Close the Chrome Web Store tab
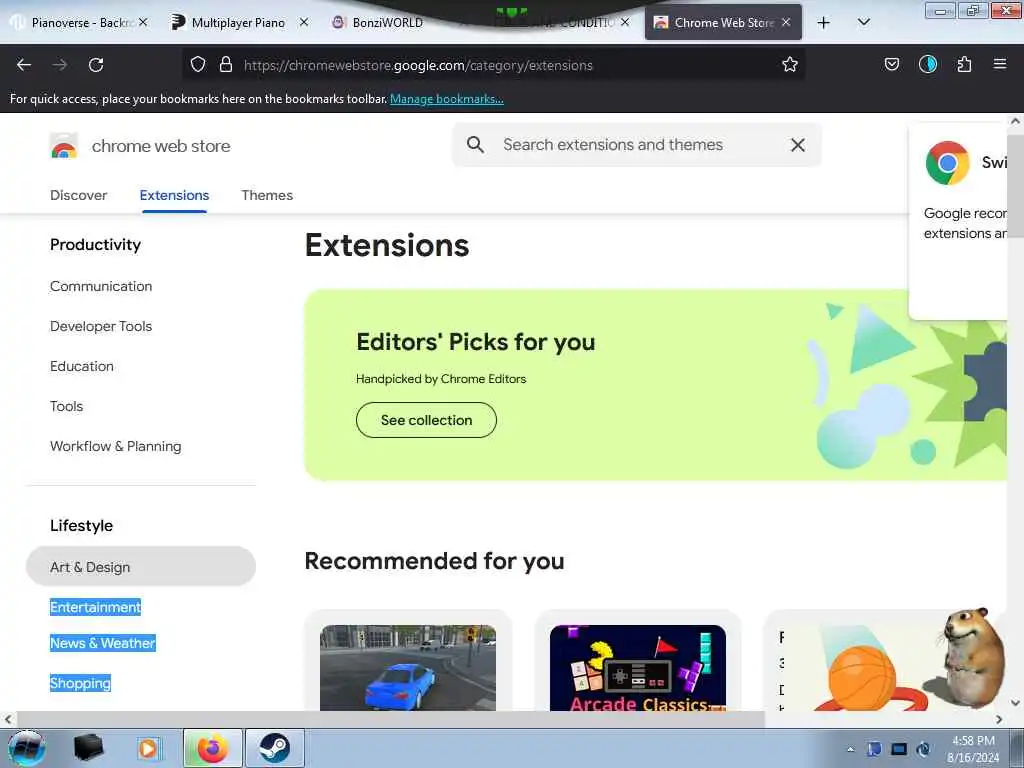This screenshot has height=768, width=1024. click(786, 22)
